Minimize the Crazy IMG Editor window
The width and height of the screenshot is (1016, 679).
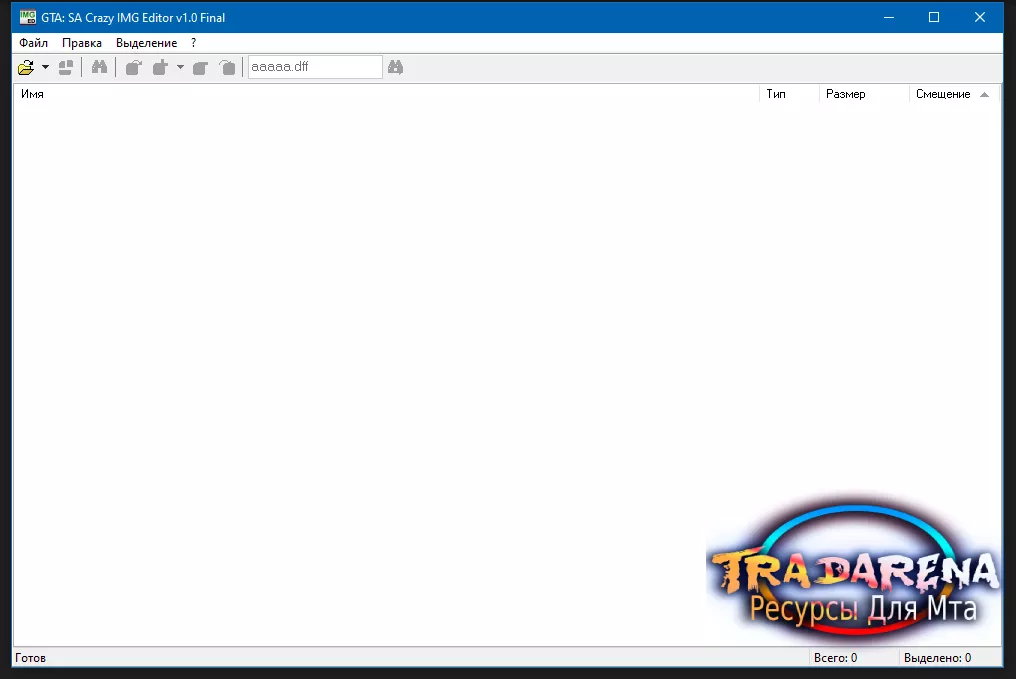(889, 17)
